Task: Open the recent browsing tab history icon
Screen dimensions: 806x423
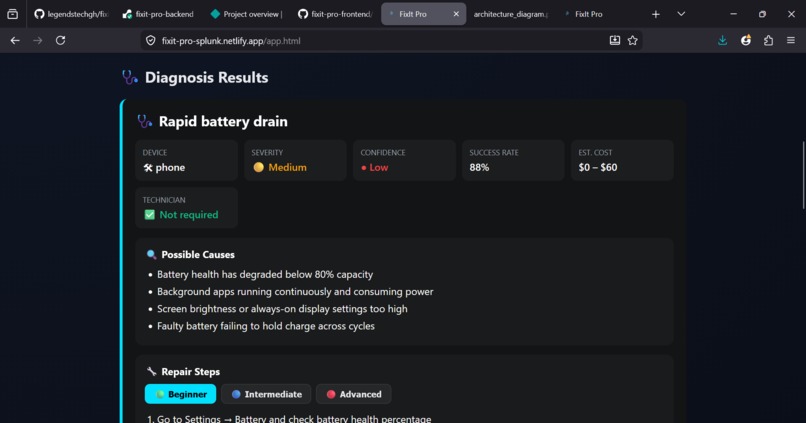Action: pyautogui.click(x=12, y=14)
